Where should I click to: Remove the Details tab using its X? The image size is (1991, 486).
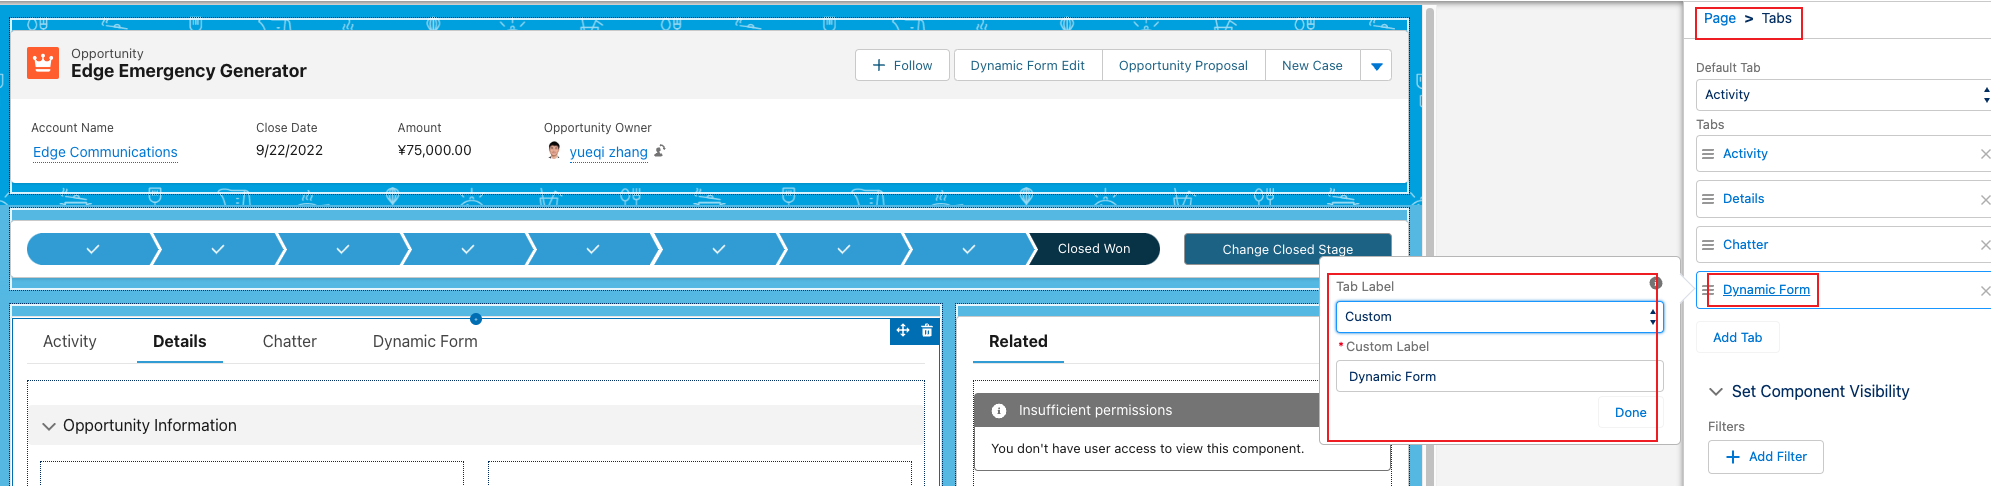[1985, 200]
